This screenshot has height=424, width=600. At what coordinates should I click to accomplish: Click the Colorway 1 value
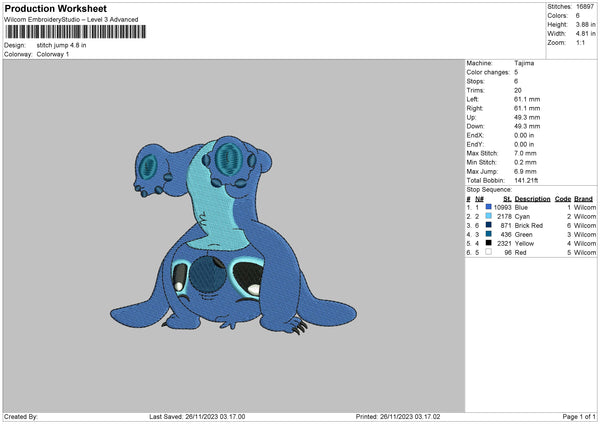point(53,54)
